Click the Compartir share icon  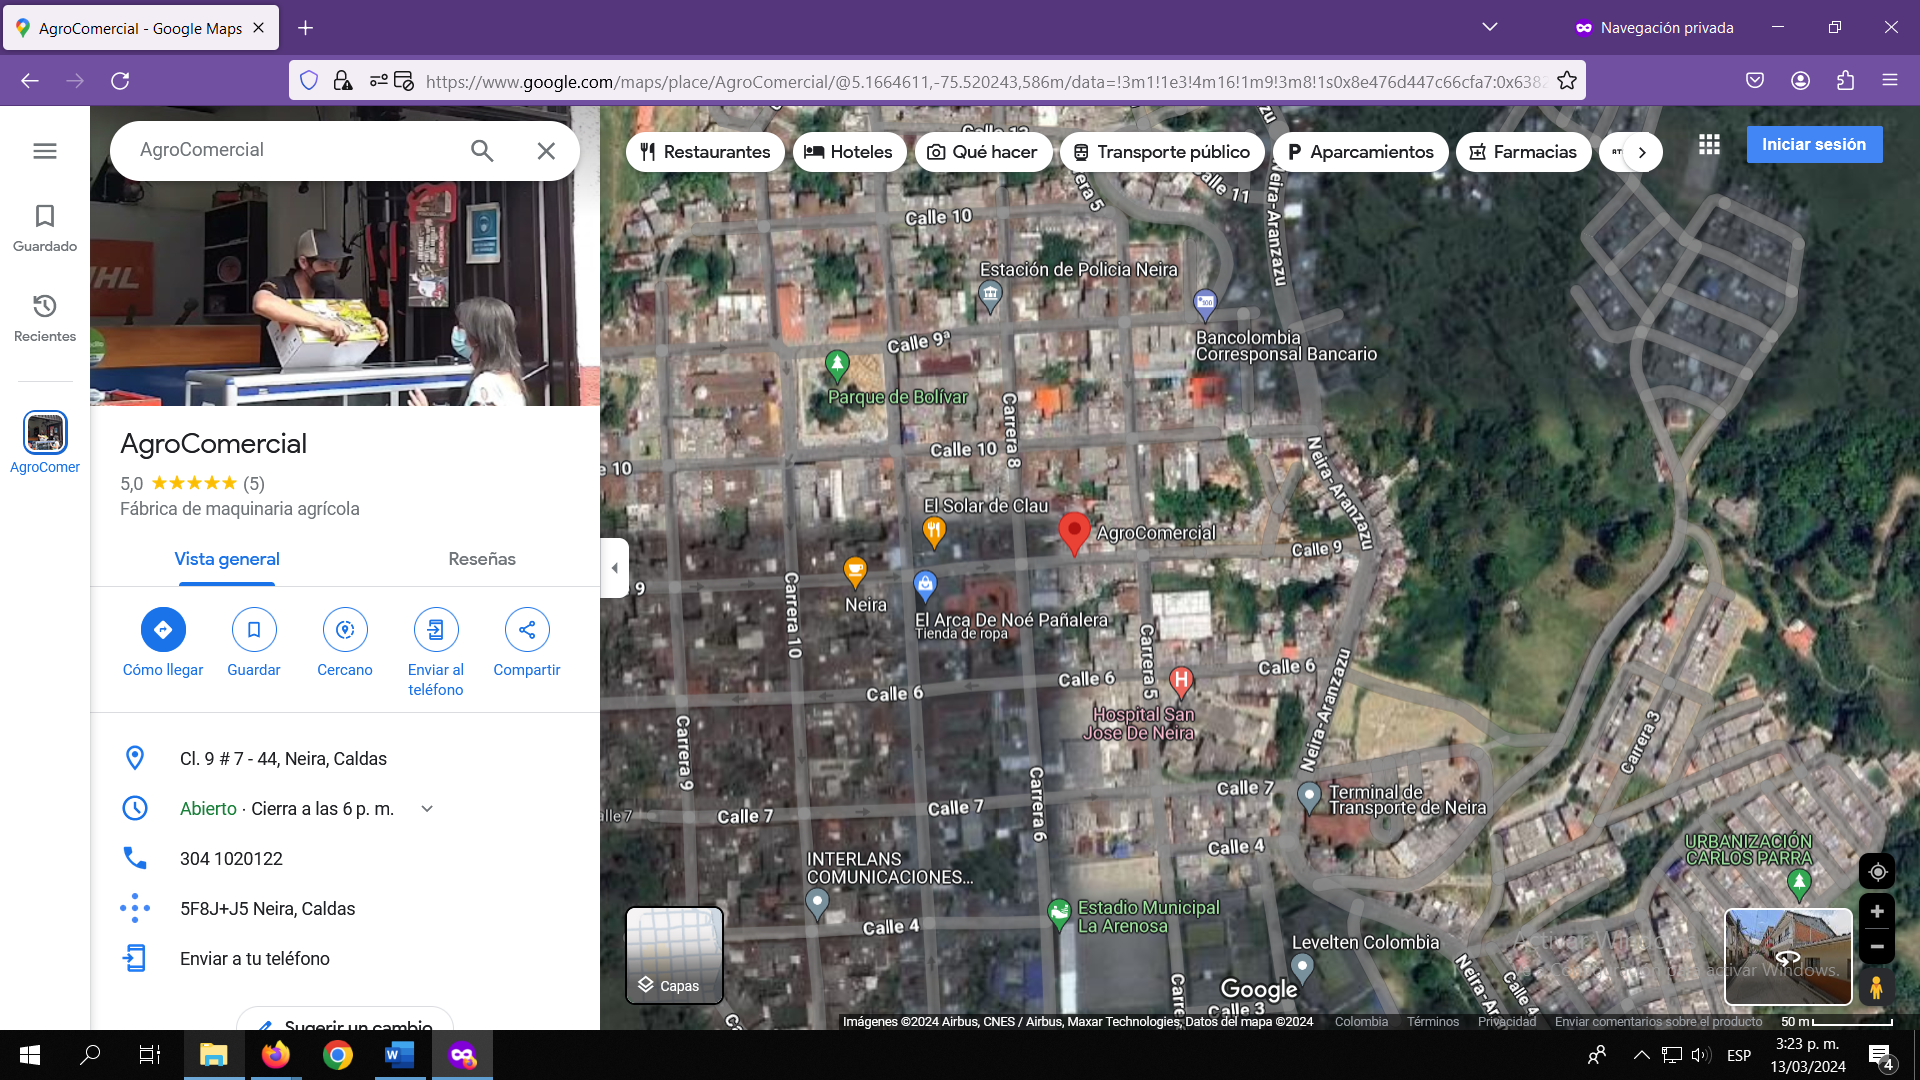pyautogui.click(x=527, y=630)
